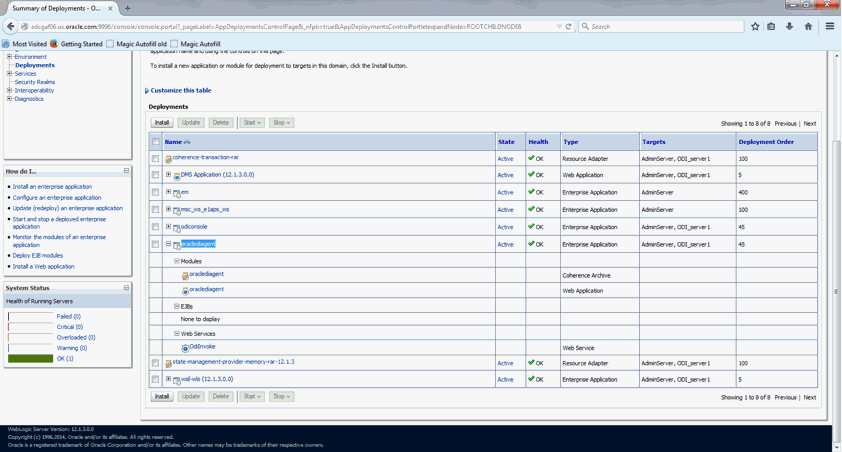842x452 pixels.
Task: Check the state-management-provider-memory-rar row checkbox
Action: click(x=155, y=363)
